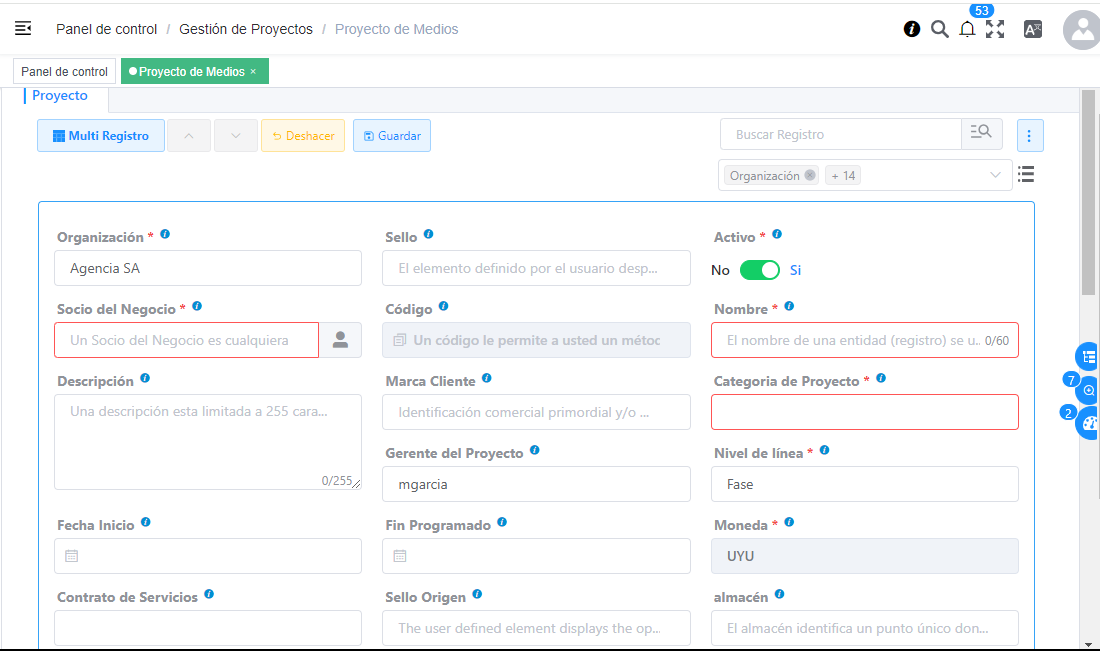Collapse the sidebar with the hamburger icon
The width and height of the screenshot is (1100, 651).
(23, 29)
